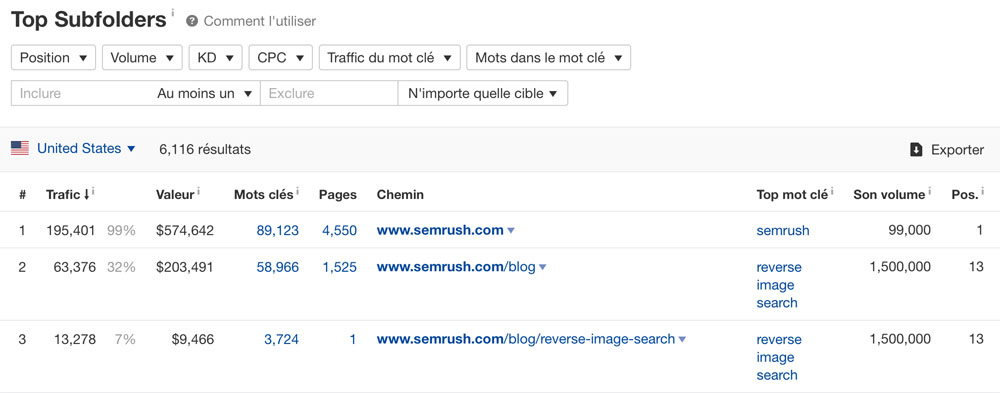This screenshot has width=1000, height=393.
Task: Open the Au moins un selector
Action: tap(204, 93)
